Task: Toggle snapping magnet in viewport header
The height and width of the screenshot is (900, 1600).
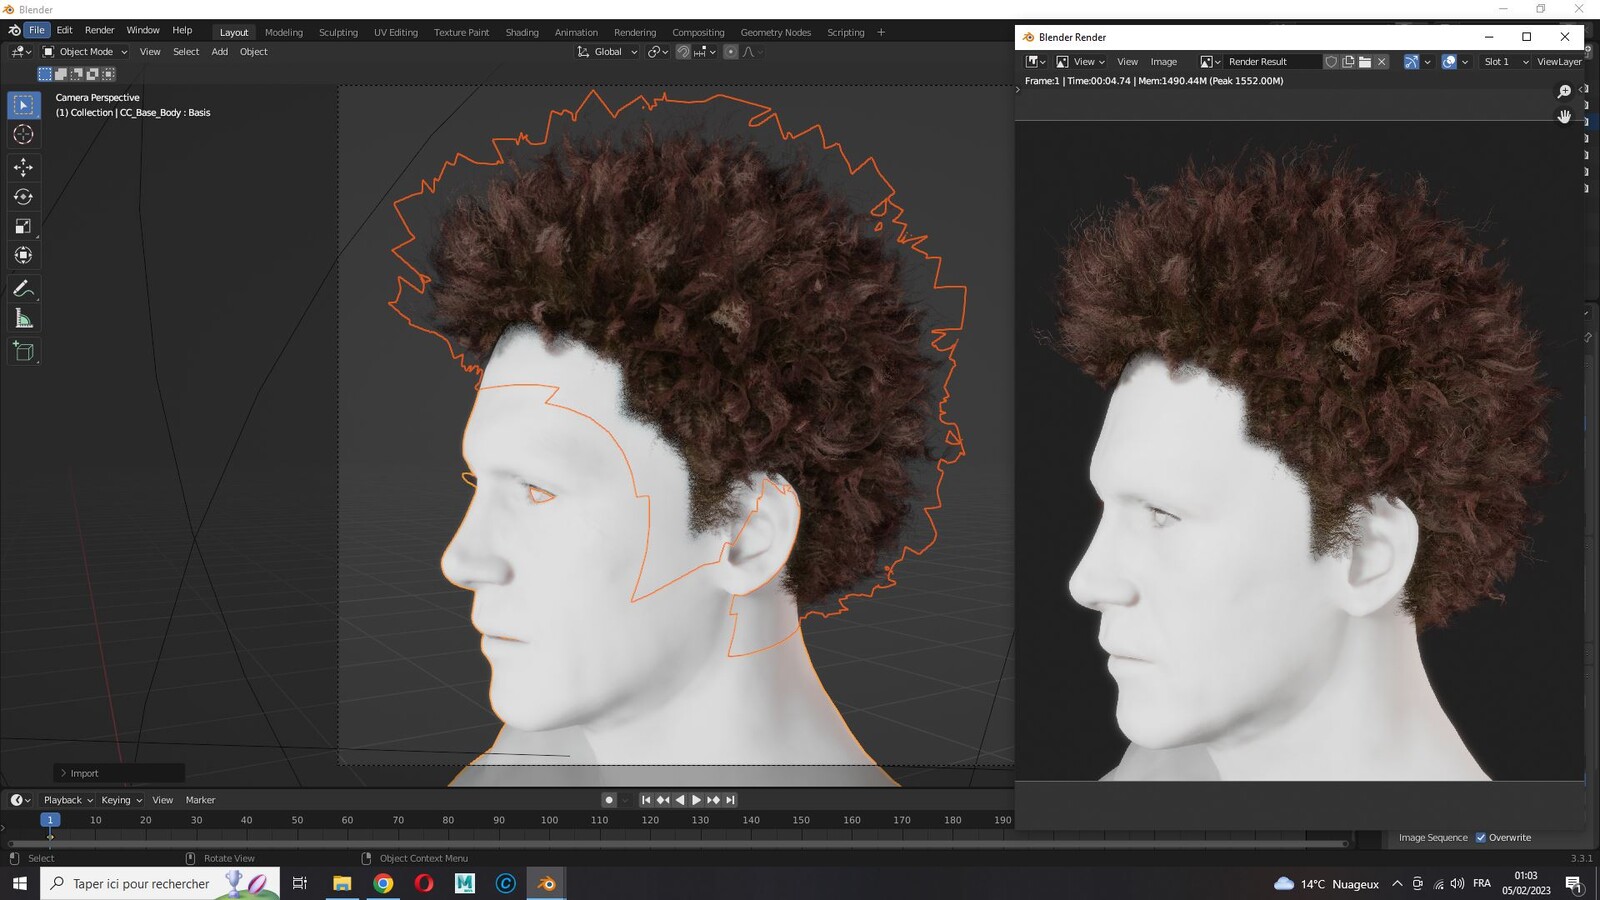Action: (x=683, y=52)
